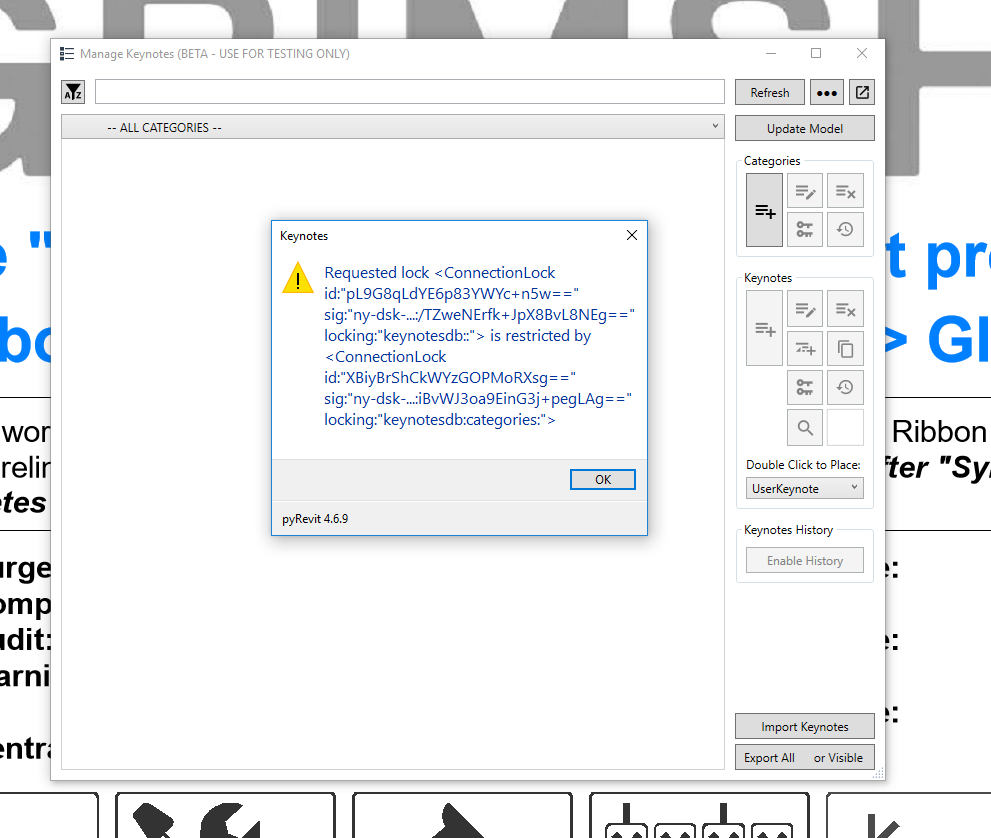Enable History in Keynotes History panel

[x=804, y=560]
